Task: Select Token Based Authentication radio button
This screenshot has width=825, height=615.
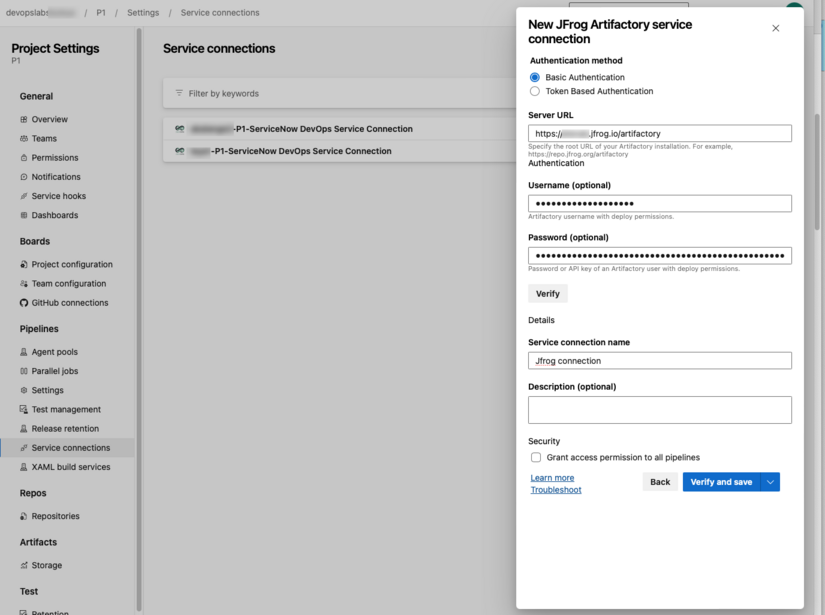Action: click(x=535, y=92)
